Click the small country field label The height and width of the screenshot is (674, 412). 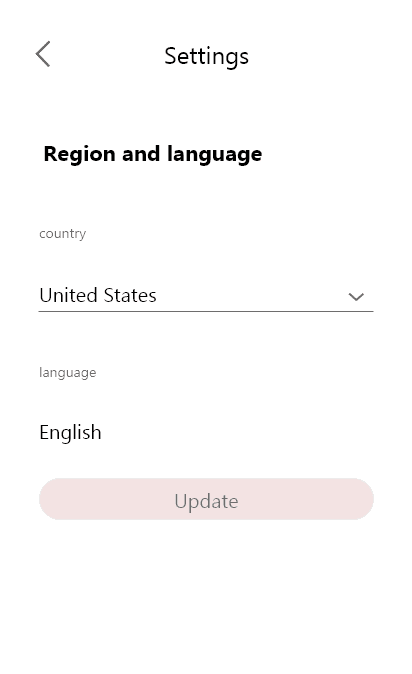(x=62, y=234)
